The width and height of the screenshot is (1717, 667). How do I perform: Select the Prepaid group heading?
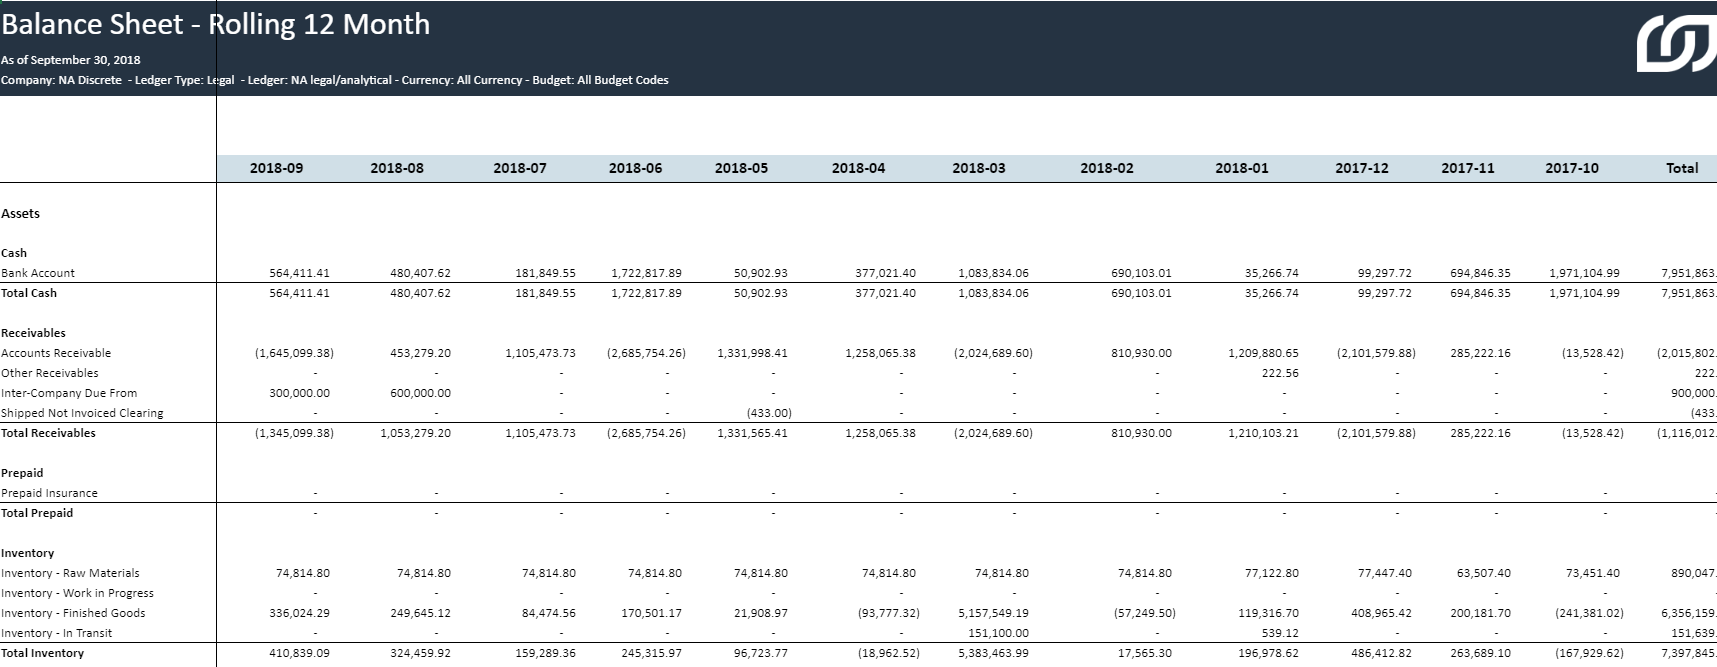[22, 473]
